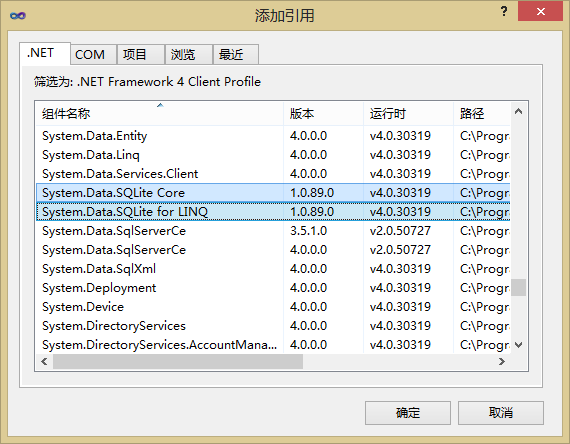Click the vertical scrollbar up arrow

[x=519, y=111]
